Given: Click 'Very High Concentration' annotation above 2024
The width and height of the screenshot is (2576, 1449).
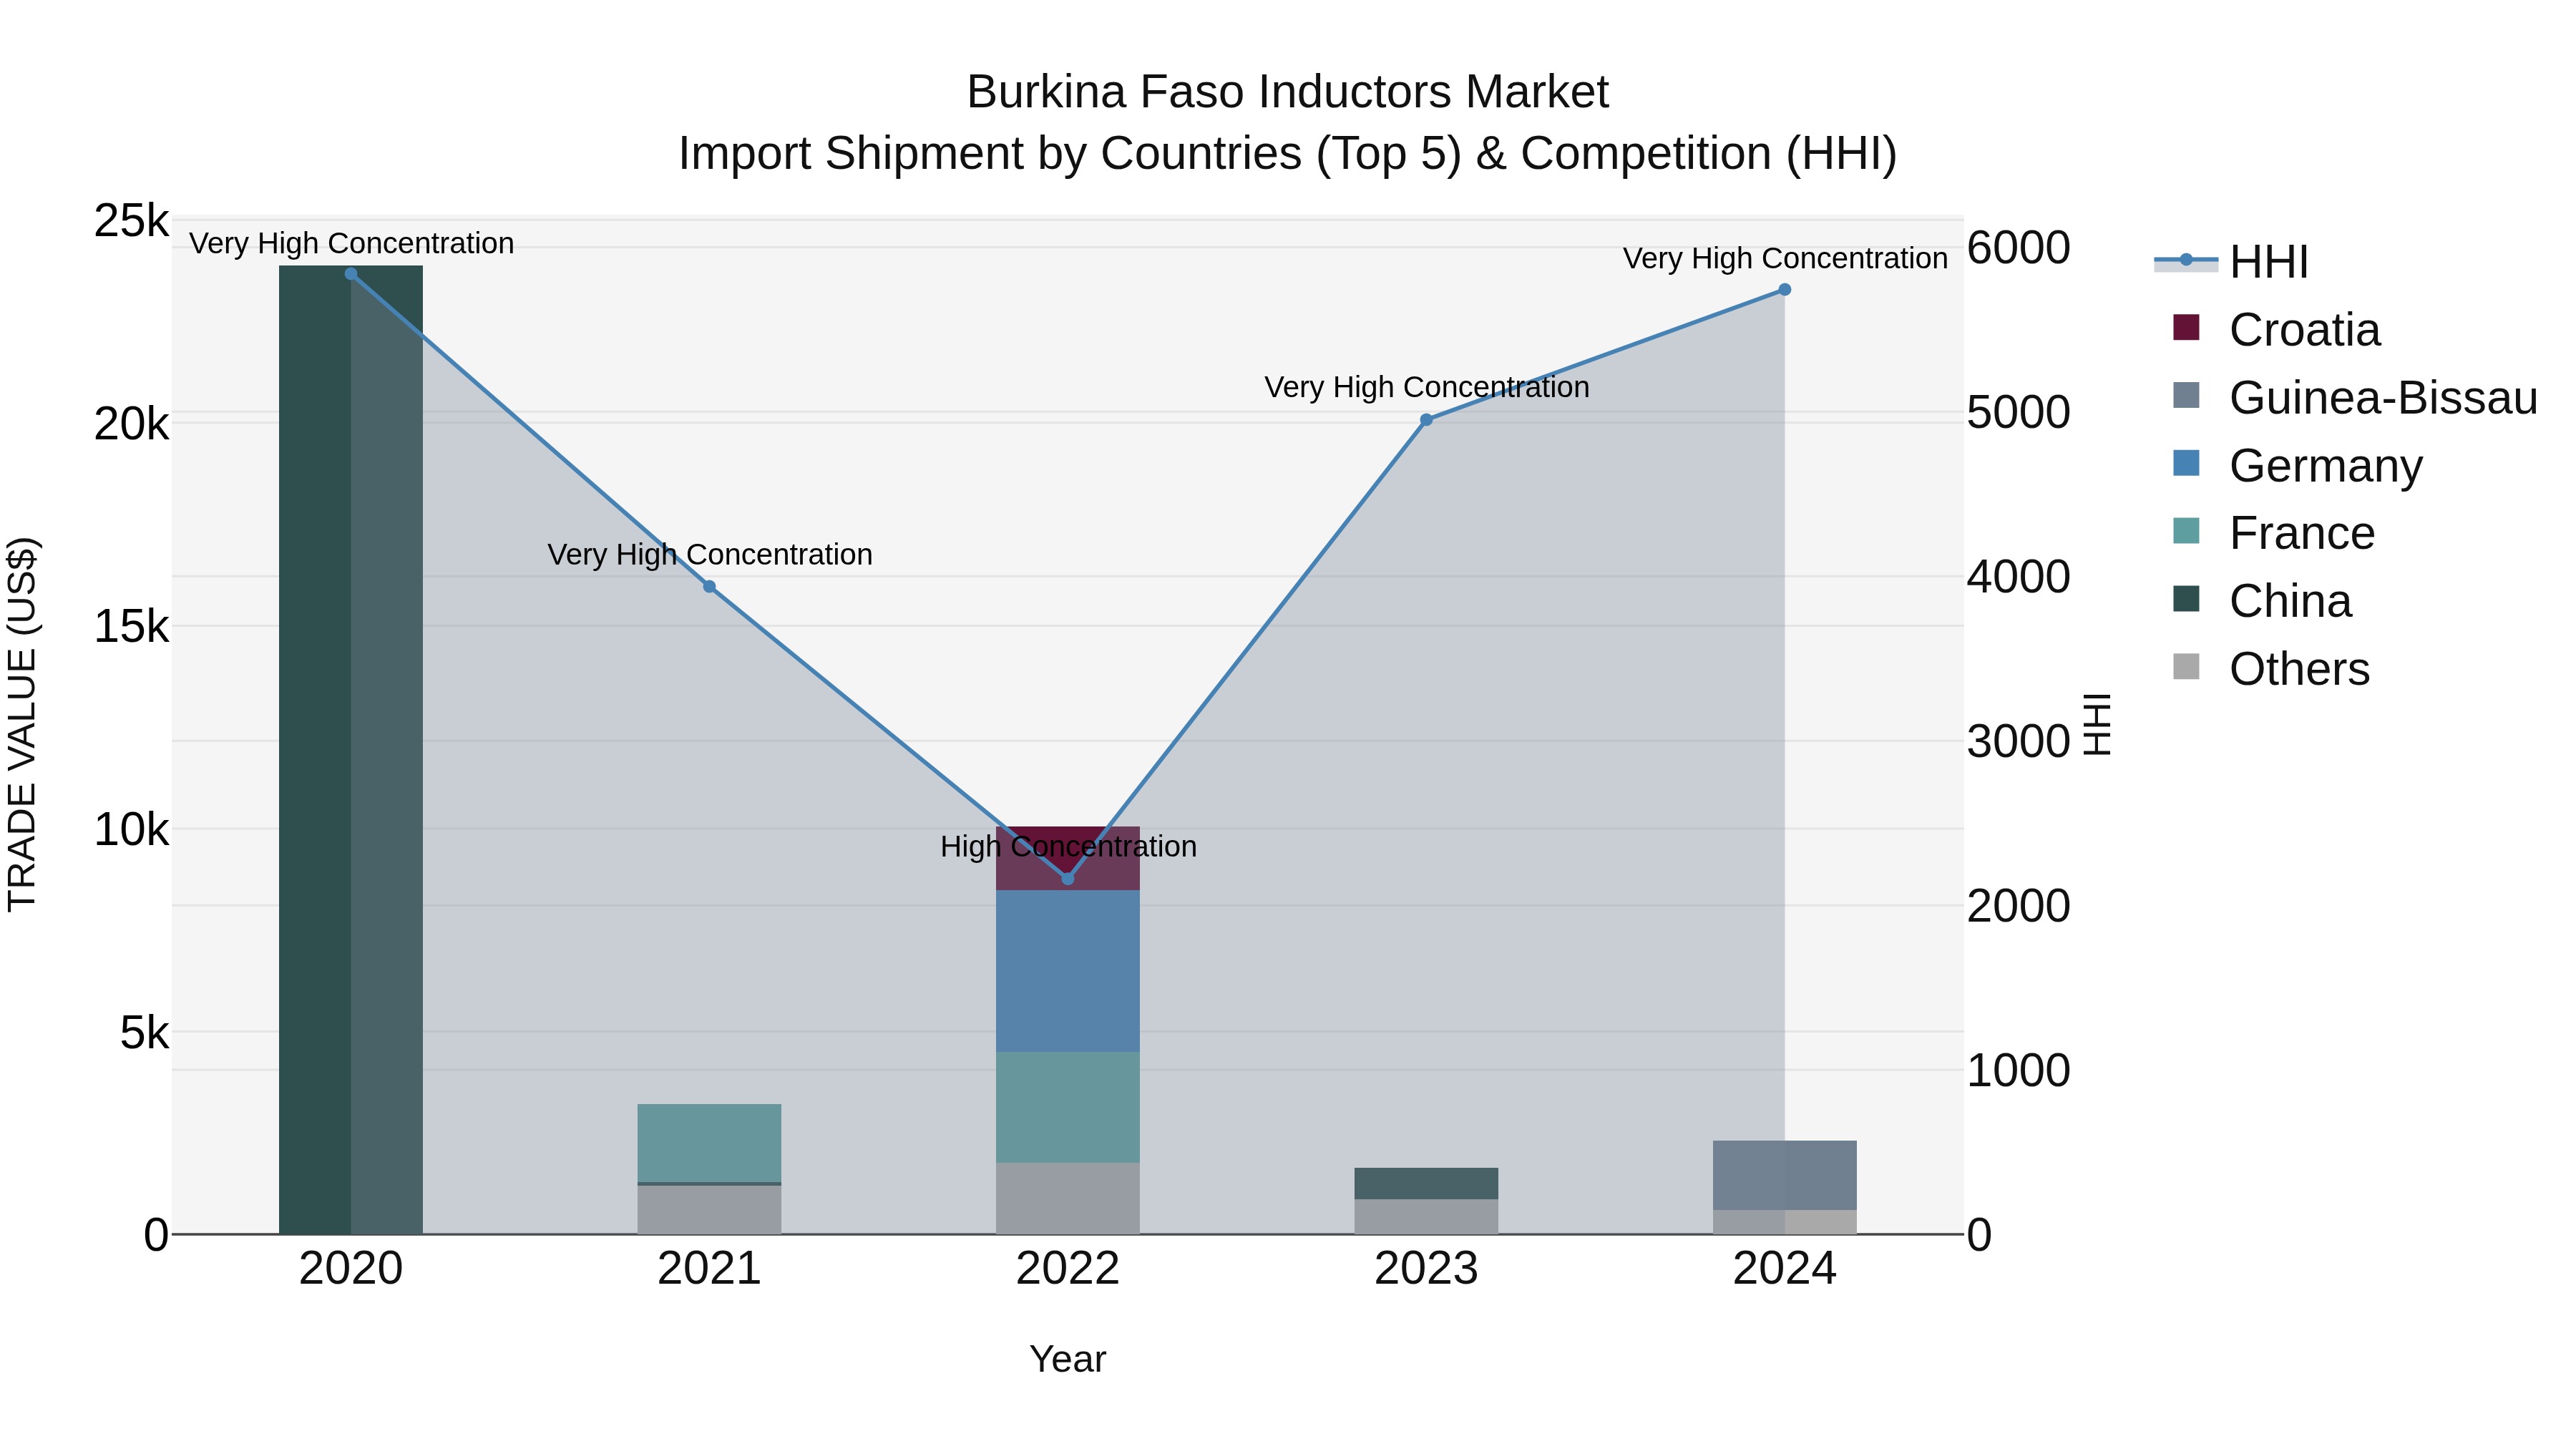Looking at the screenshot, I should pos(1785,258).
